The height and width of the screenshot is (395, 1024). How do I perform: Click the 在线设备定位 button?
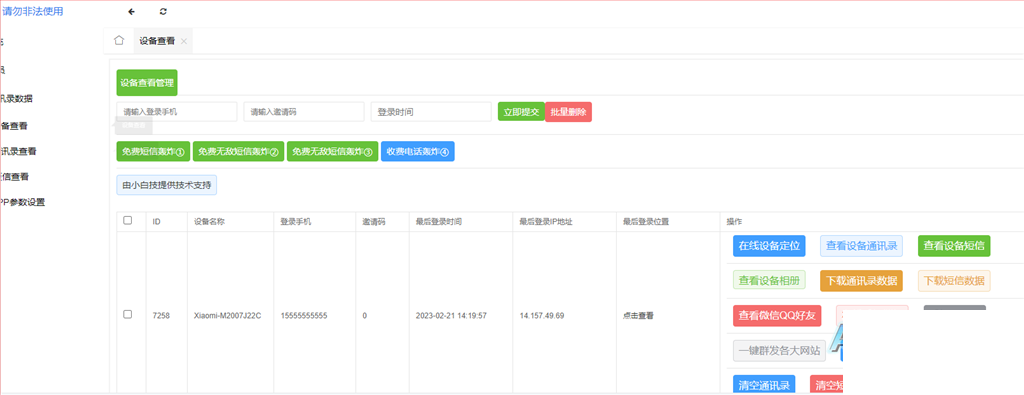pyautogui.click(x=769, y=246)
